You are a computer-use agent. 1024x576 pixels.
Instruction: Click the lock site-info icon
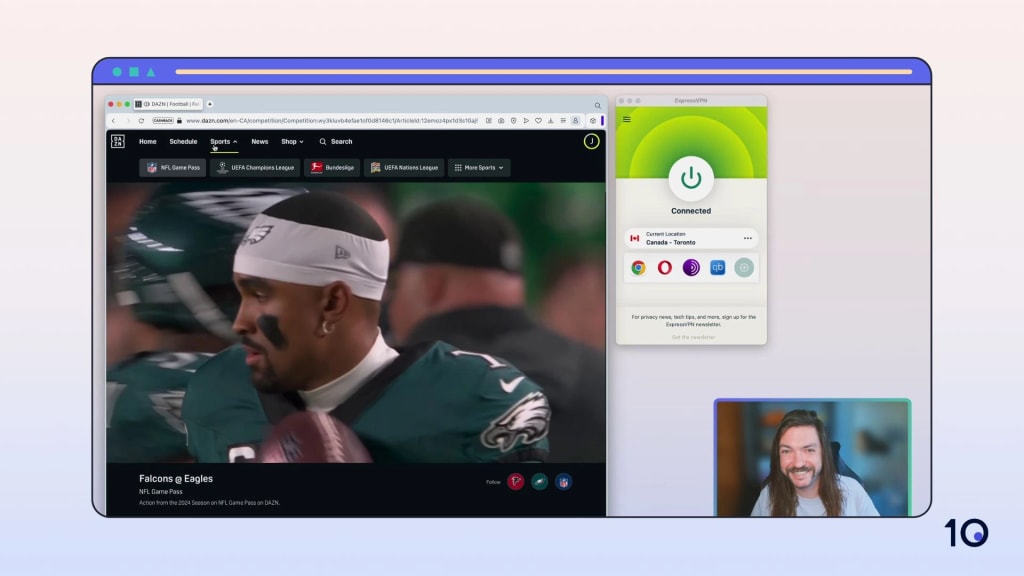[180, 121]
